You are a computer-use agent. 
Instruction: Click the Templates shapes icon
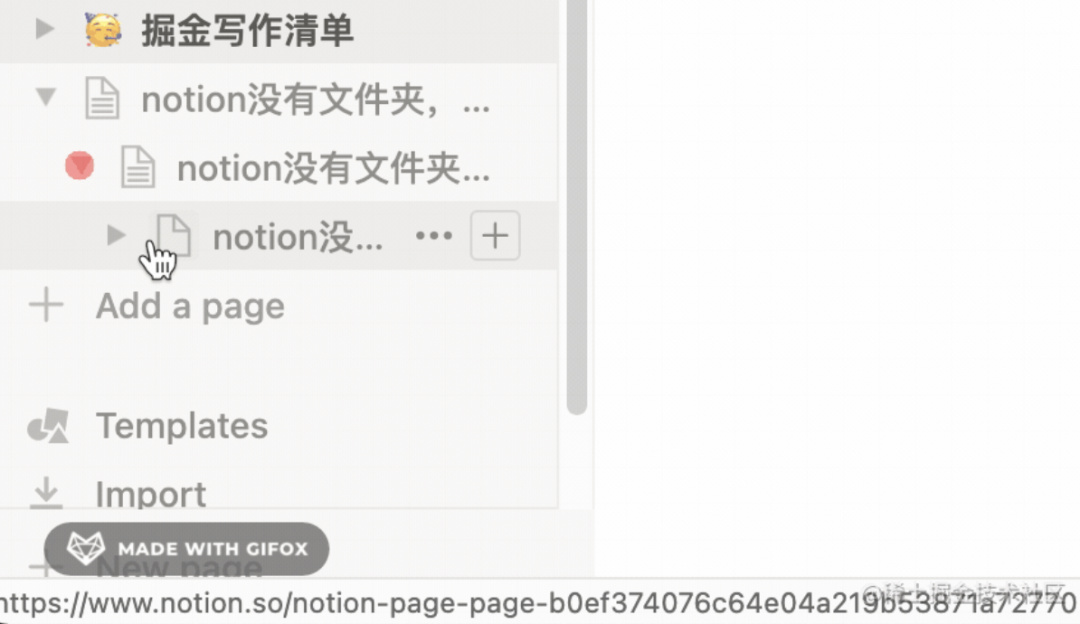(x=48, y=426)
